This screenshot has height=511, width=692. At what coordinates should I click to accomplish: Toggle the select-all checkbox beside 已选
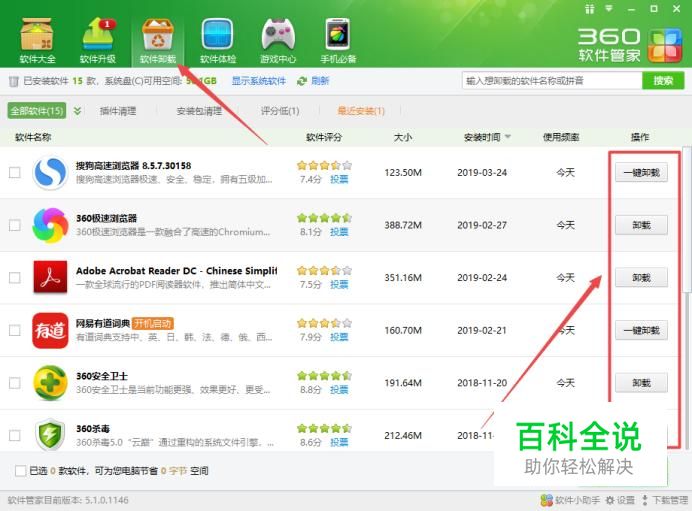point(20,471)
